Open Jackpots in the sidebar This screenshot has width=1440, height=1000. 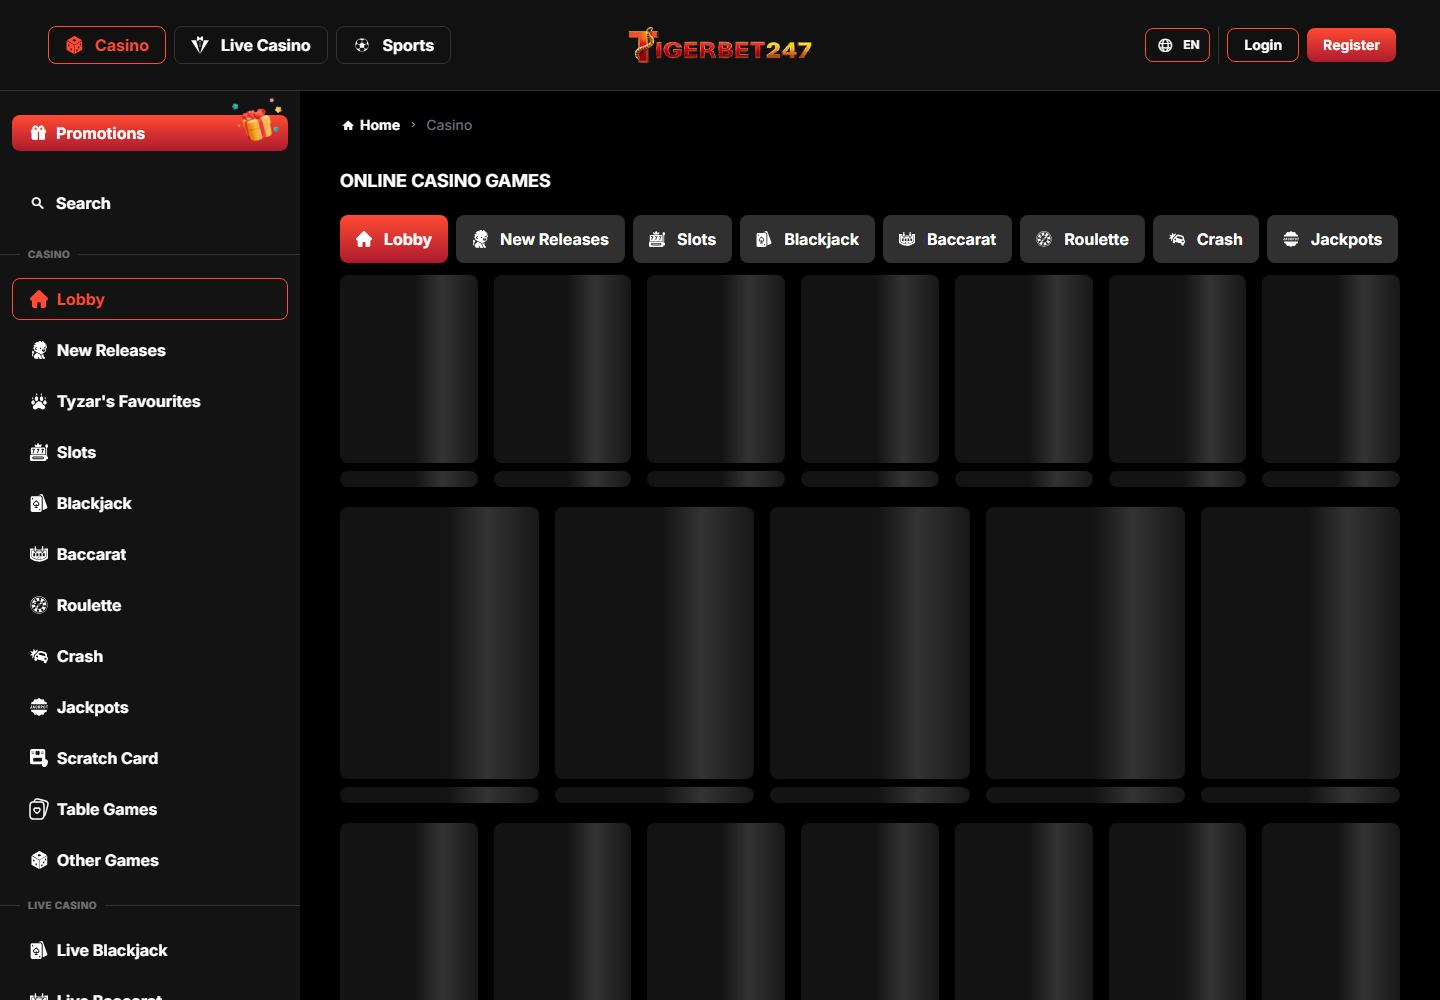150,707
